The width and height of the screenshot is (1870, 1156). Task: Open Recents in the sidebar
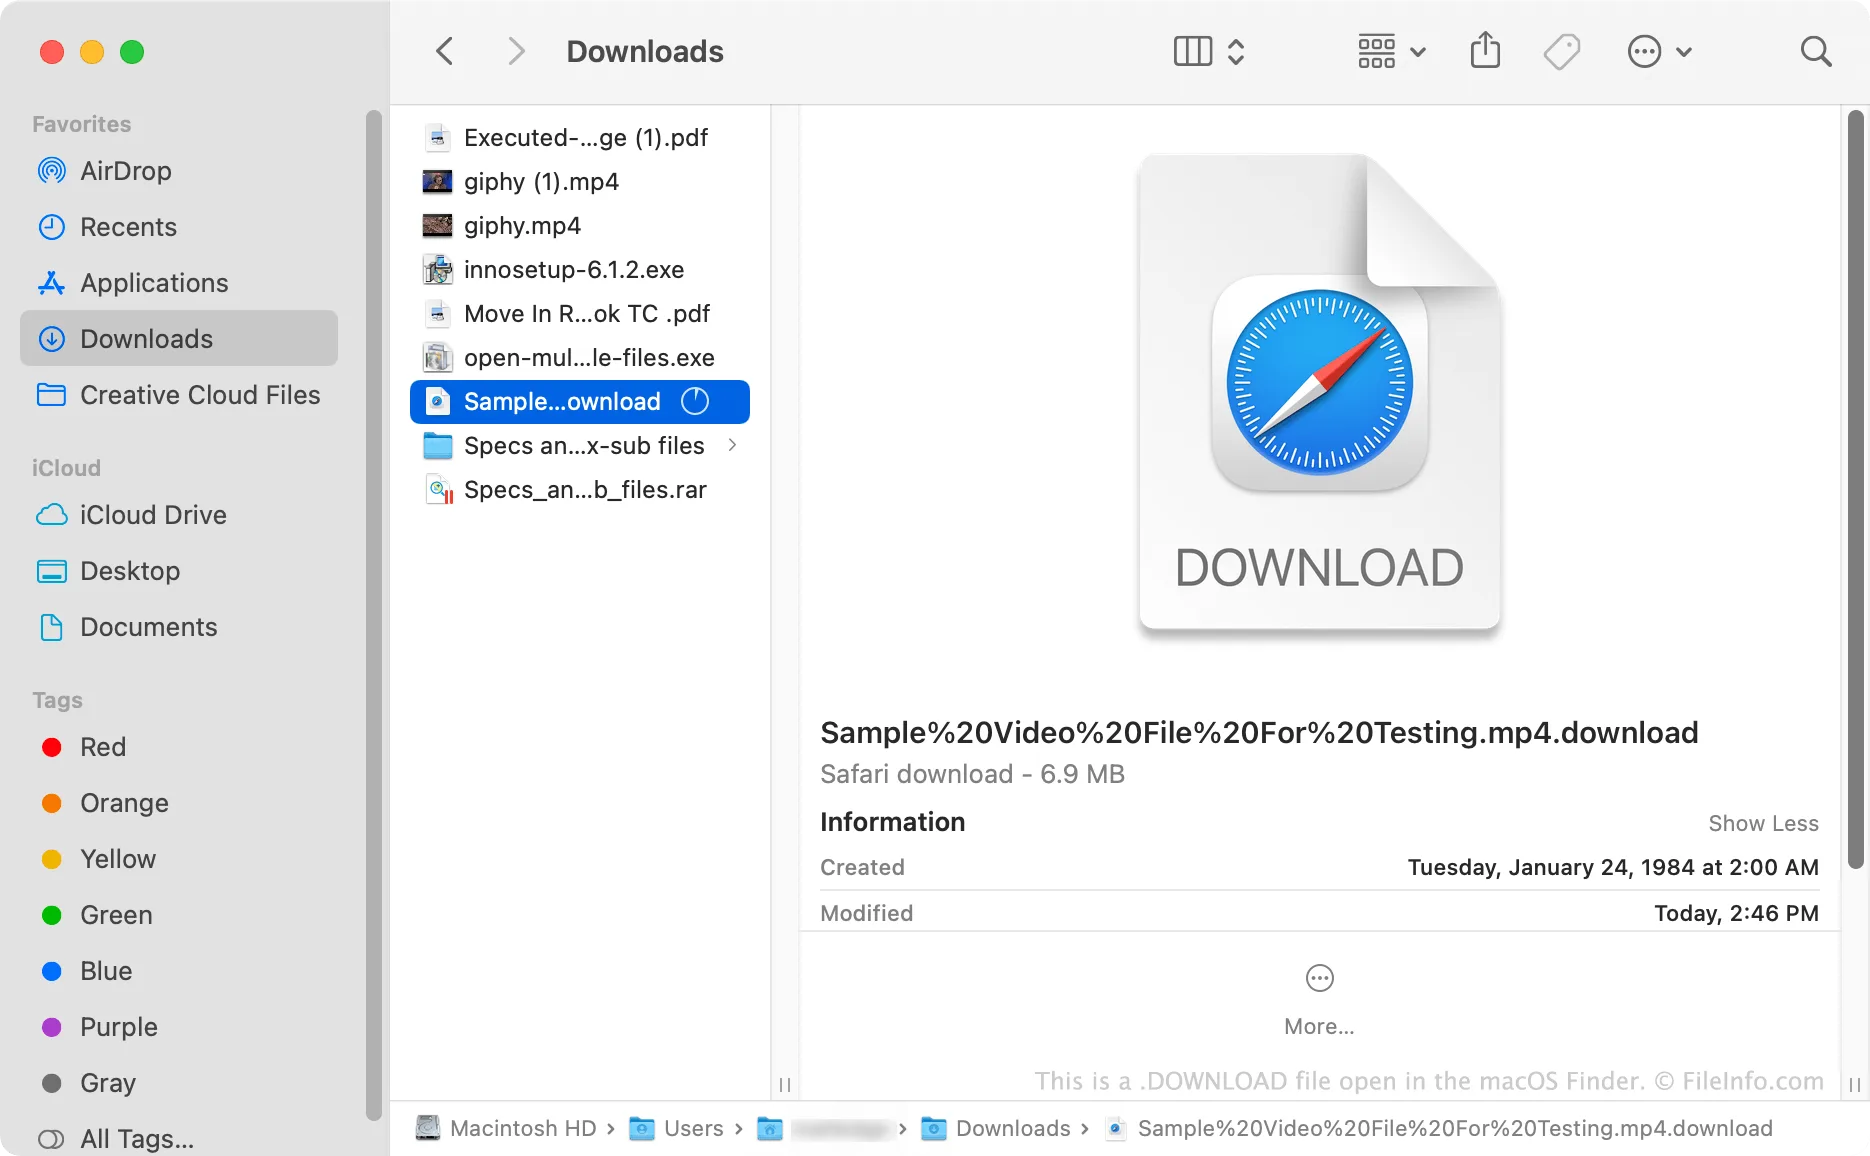(x=179, y=227)
